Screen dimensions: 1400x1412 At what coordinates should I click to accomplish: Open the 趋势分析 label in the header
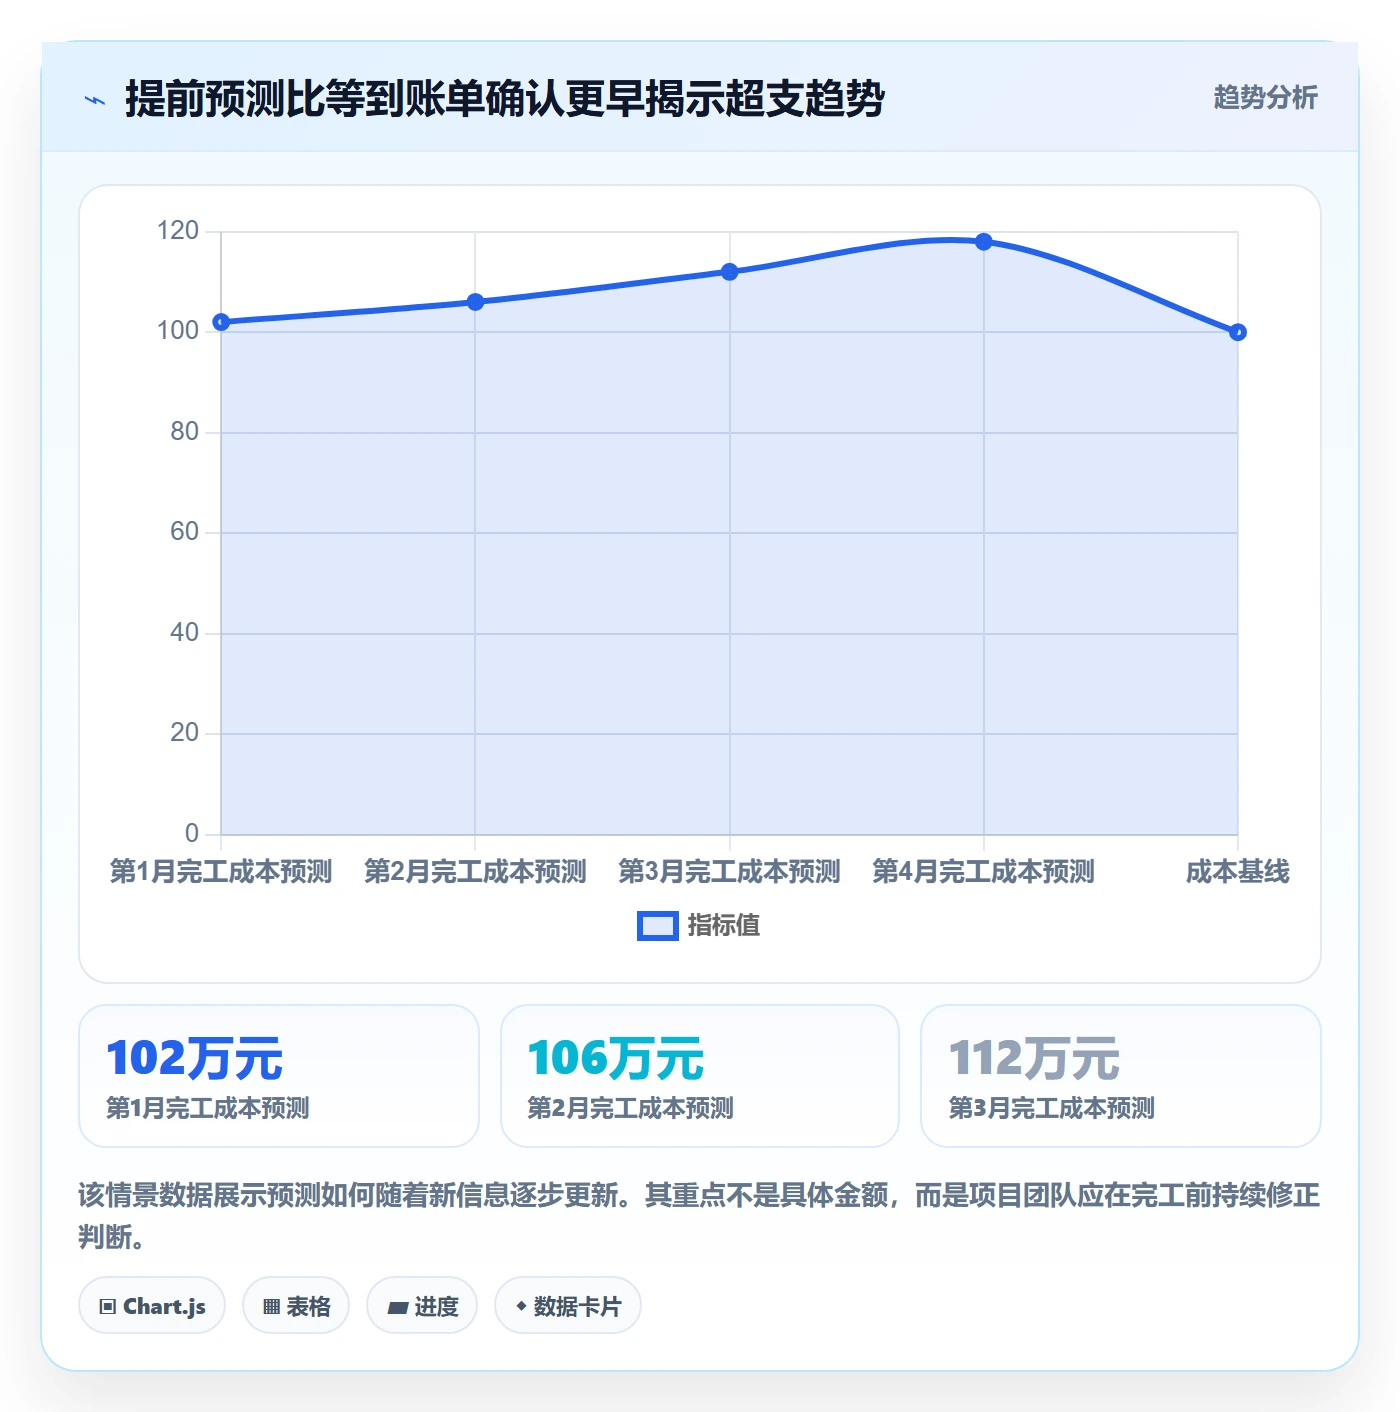tap(1265, 97)
